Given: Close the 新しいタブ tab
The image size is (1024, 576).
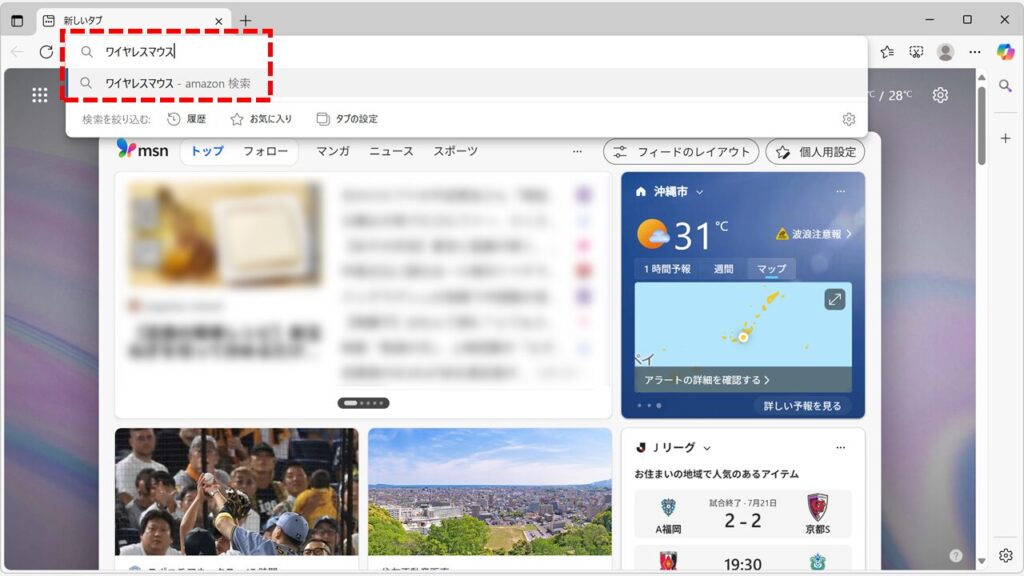Looking at the screenshot, I should 219,21.
